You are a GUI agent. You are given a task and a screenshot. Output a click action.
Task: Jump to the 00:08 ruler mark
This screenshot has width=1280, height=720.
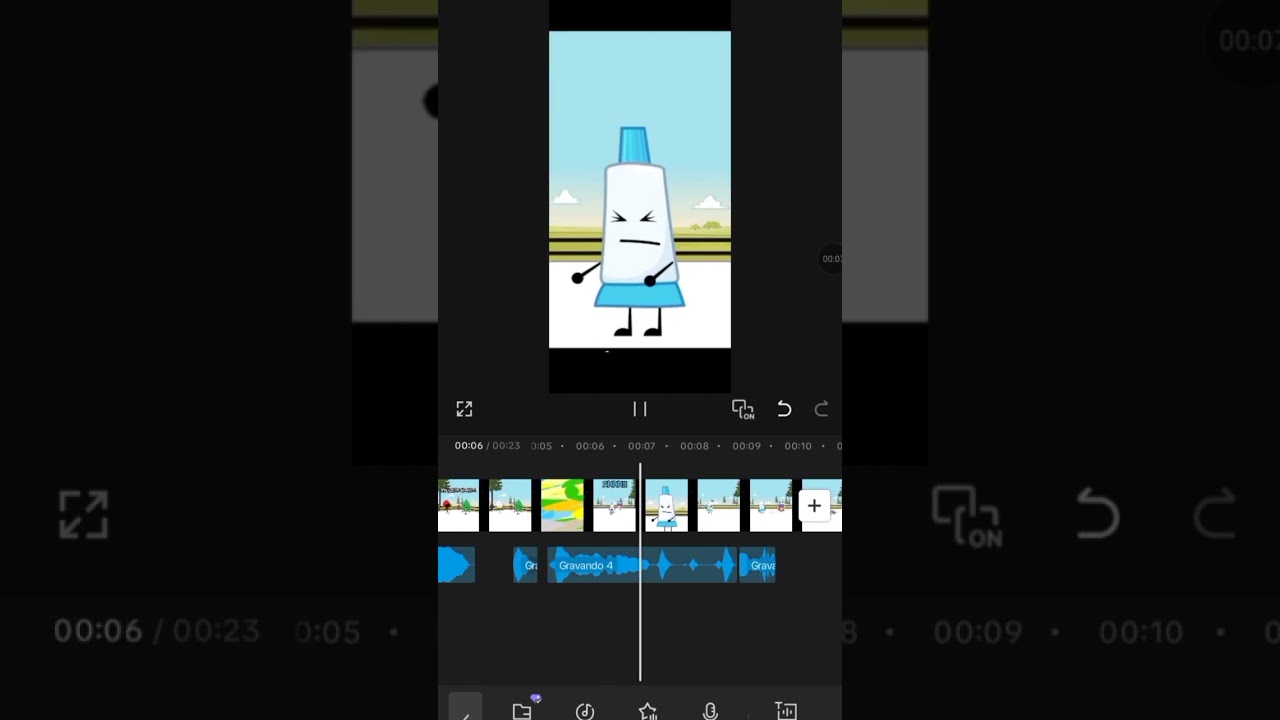coord(694,446)
